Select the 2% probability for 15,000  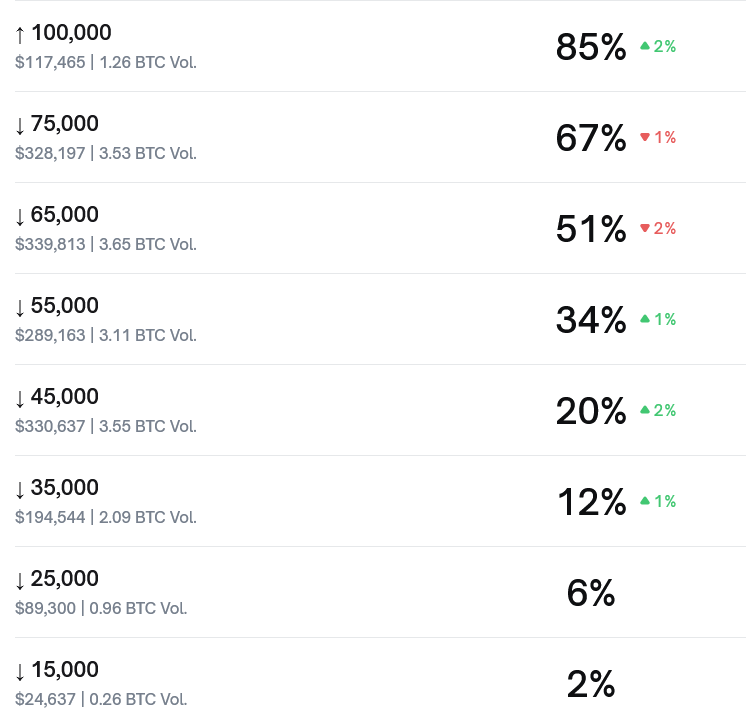pyautogui.click(x=590, y=684)
